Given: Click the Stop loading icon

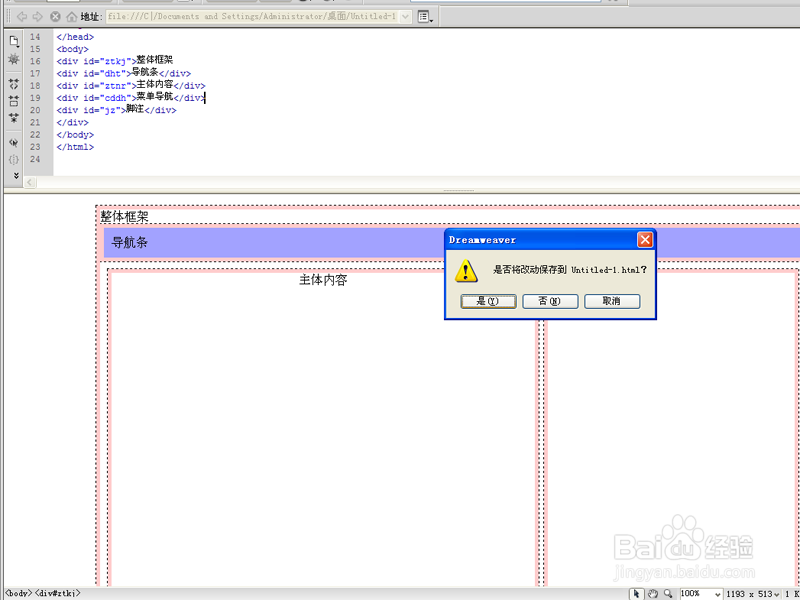Looking at the screenshot, I should (x=55, y=17).
